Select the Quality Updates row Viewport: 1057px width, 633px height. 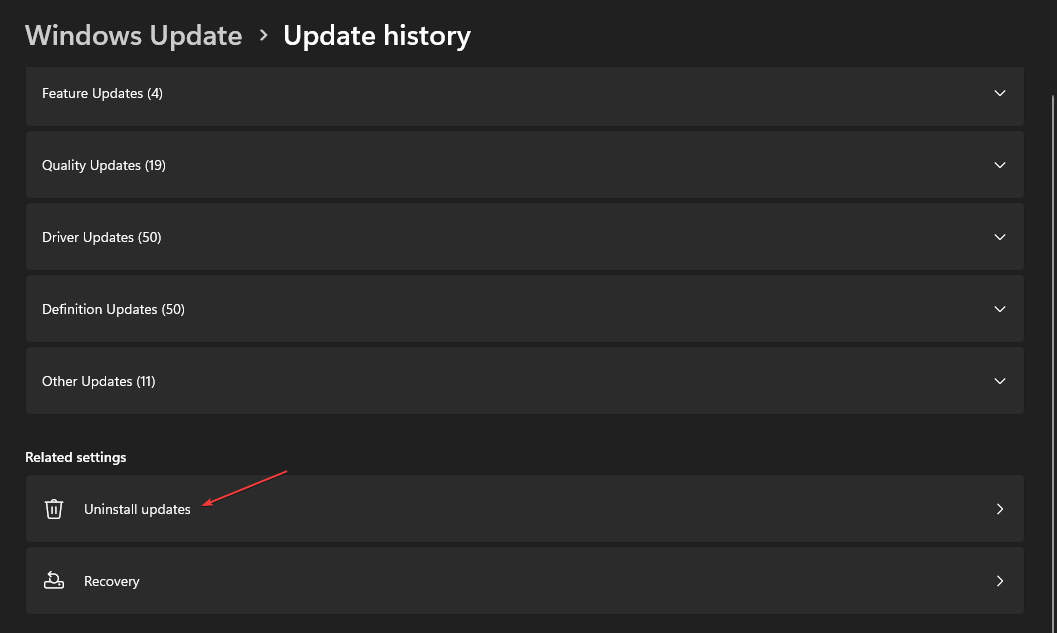(x=524, y=165)
